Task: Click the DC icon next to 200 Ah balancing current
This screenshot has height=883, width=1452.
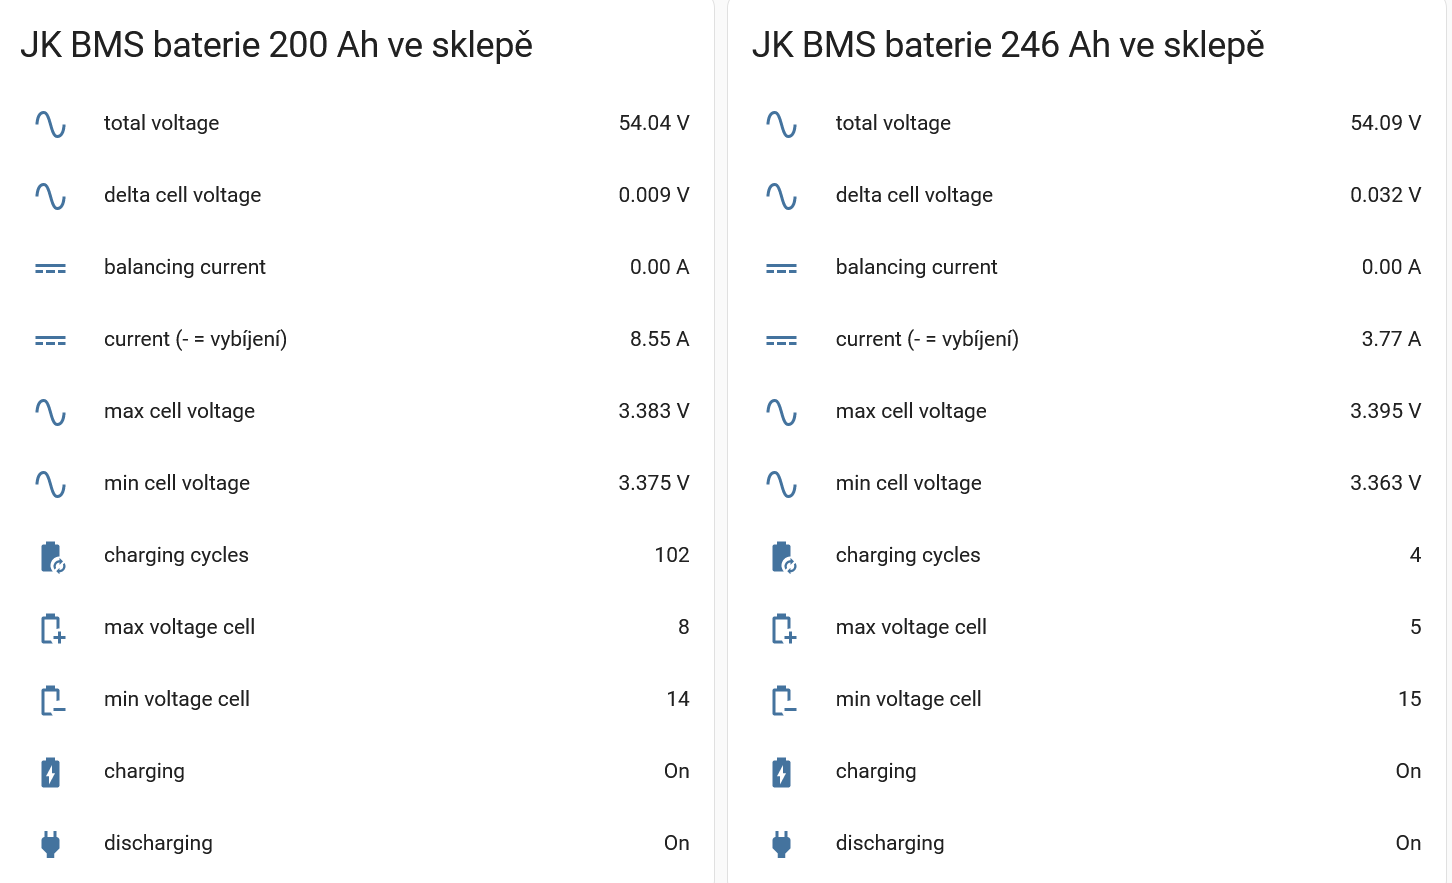Action: click(x=50, y=268)
